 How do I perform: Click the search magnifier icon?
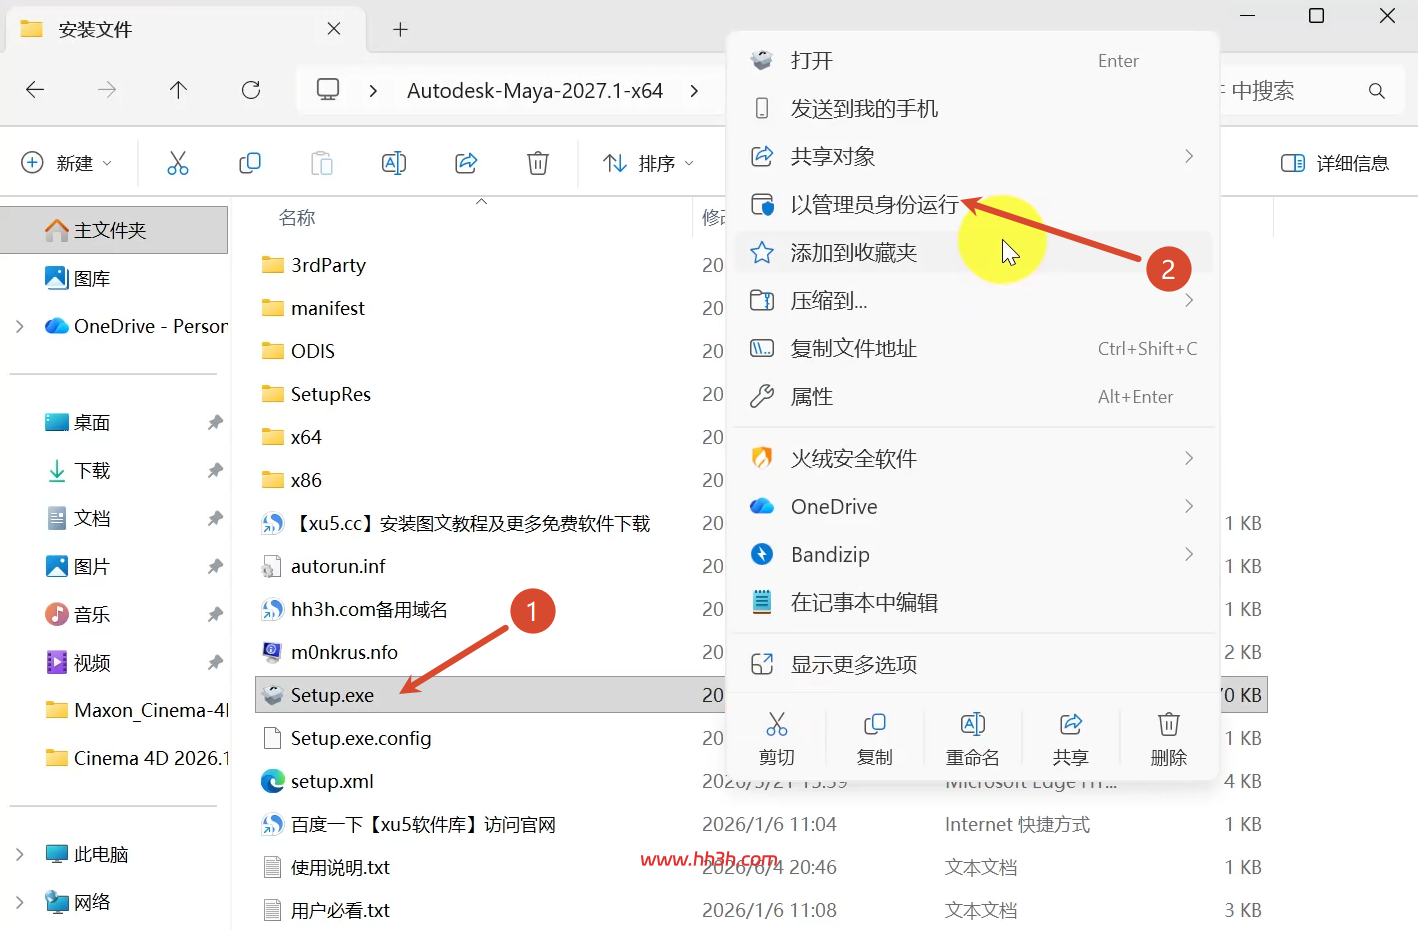(1377, 91)
